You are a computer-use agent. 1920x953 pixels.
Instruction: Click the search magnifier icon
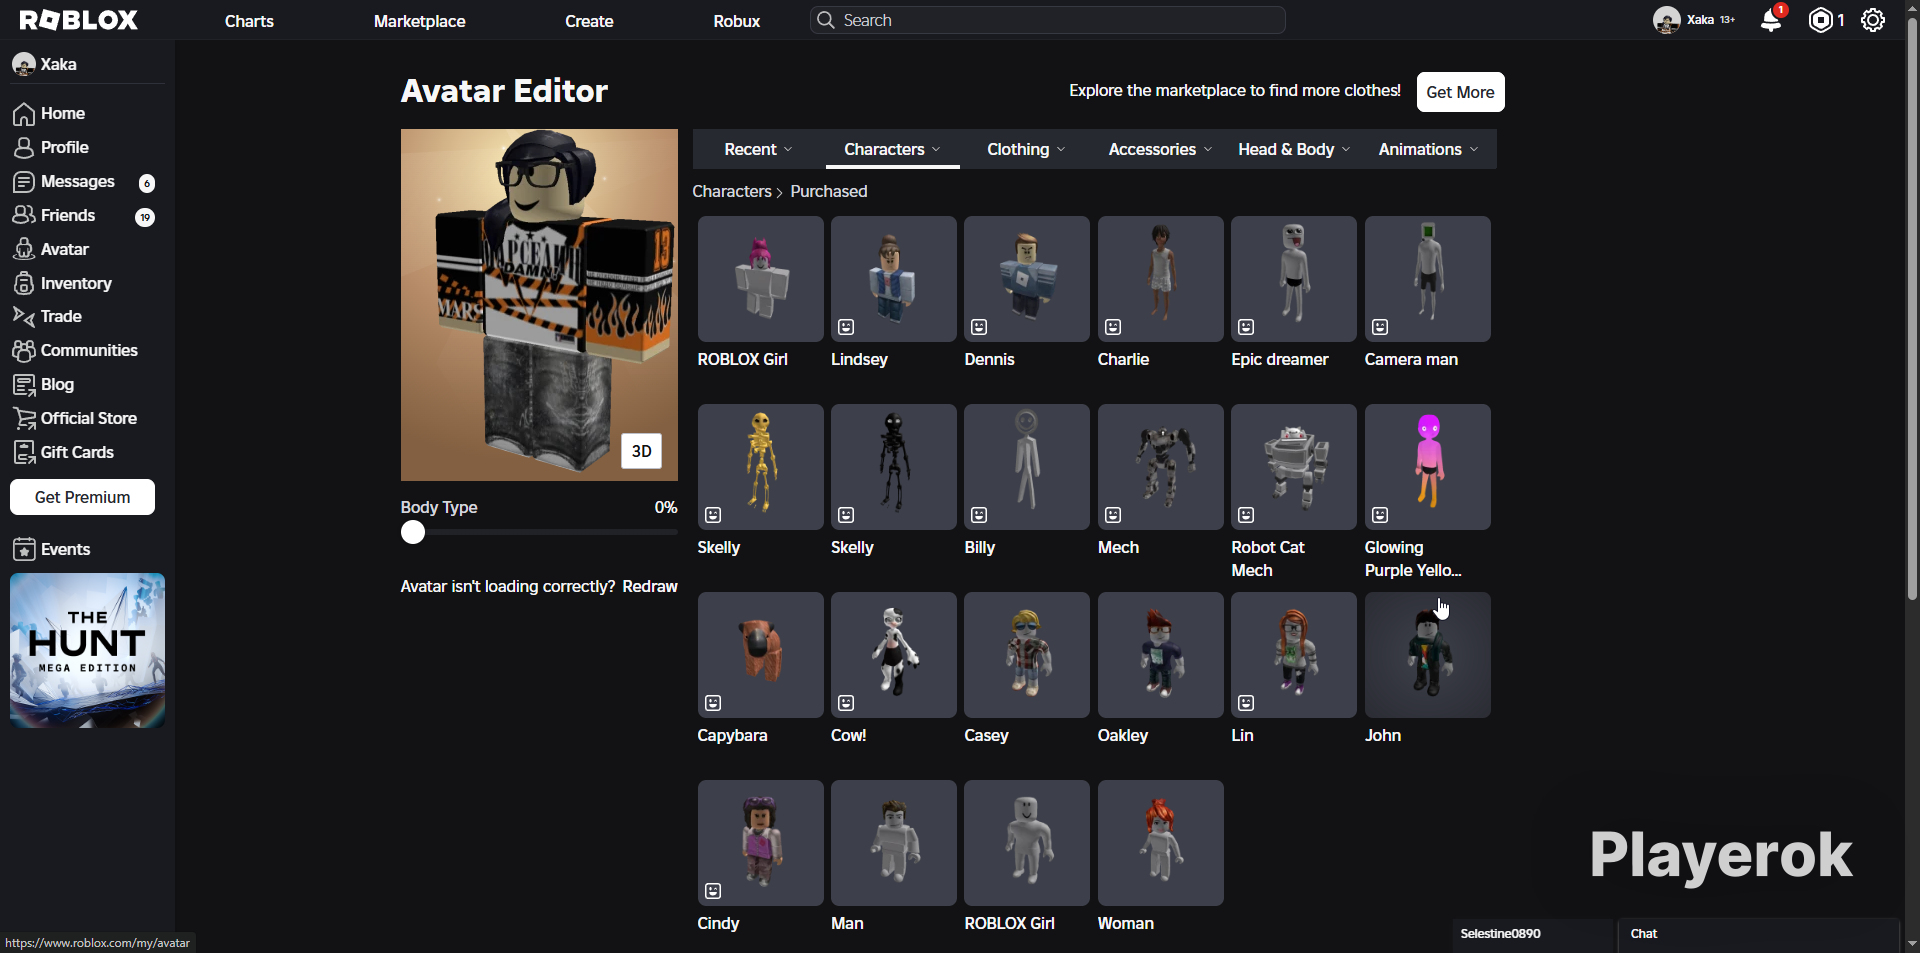click(825, 20)
